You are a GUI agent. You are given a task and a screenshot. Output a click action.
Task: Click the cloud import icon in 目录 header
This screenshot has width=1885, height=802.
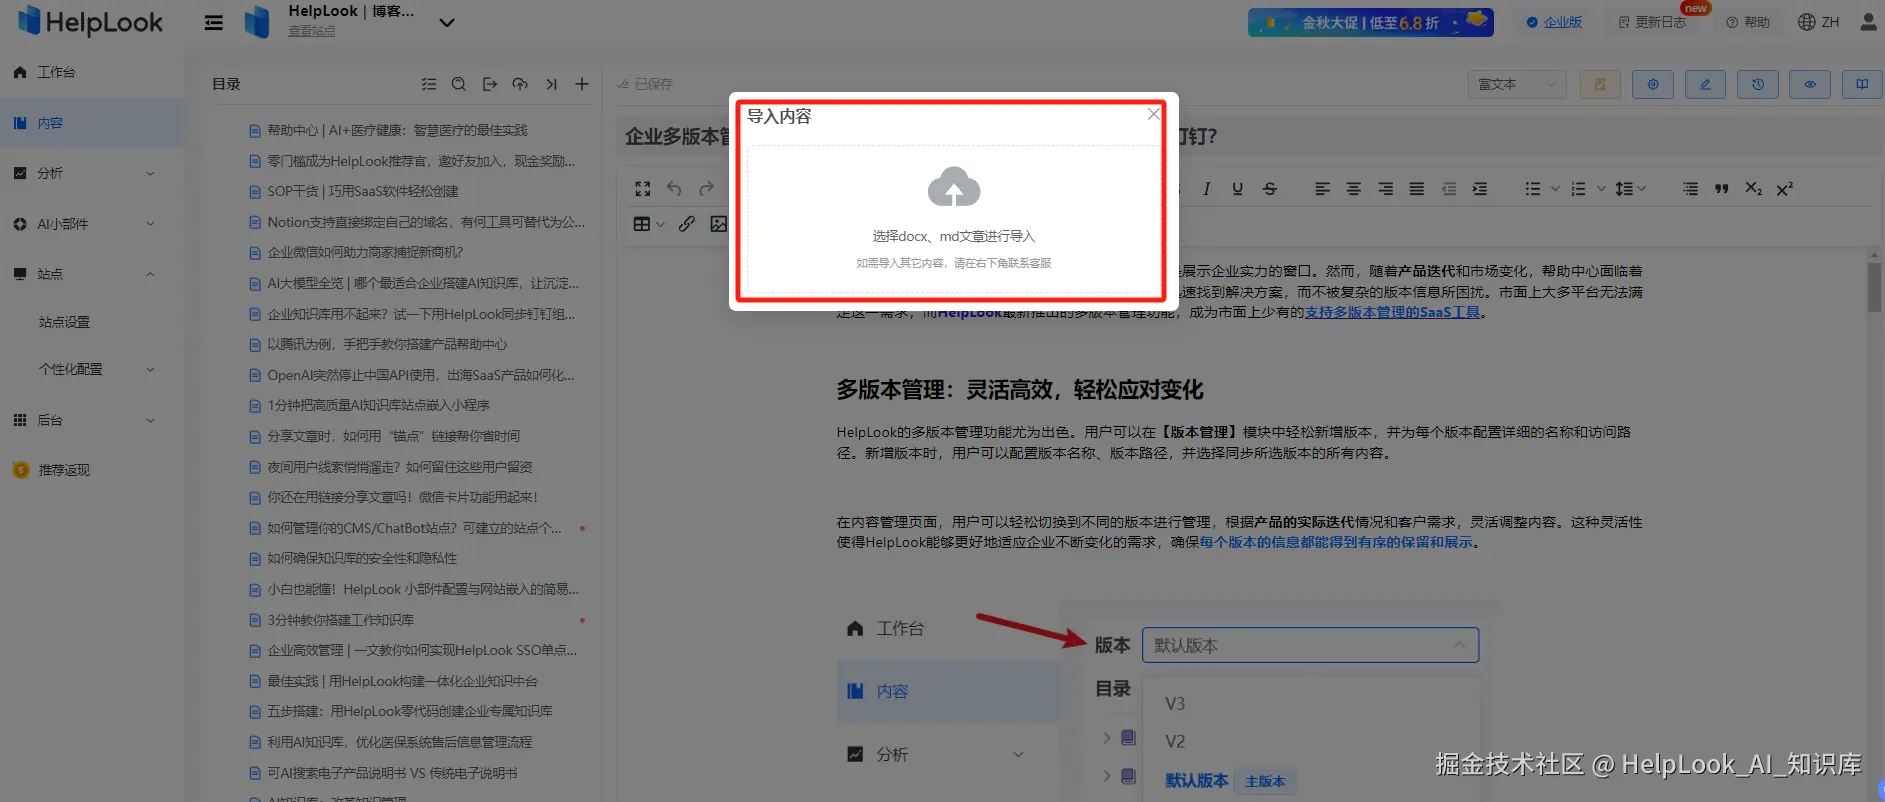point(520,84)
